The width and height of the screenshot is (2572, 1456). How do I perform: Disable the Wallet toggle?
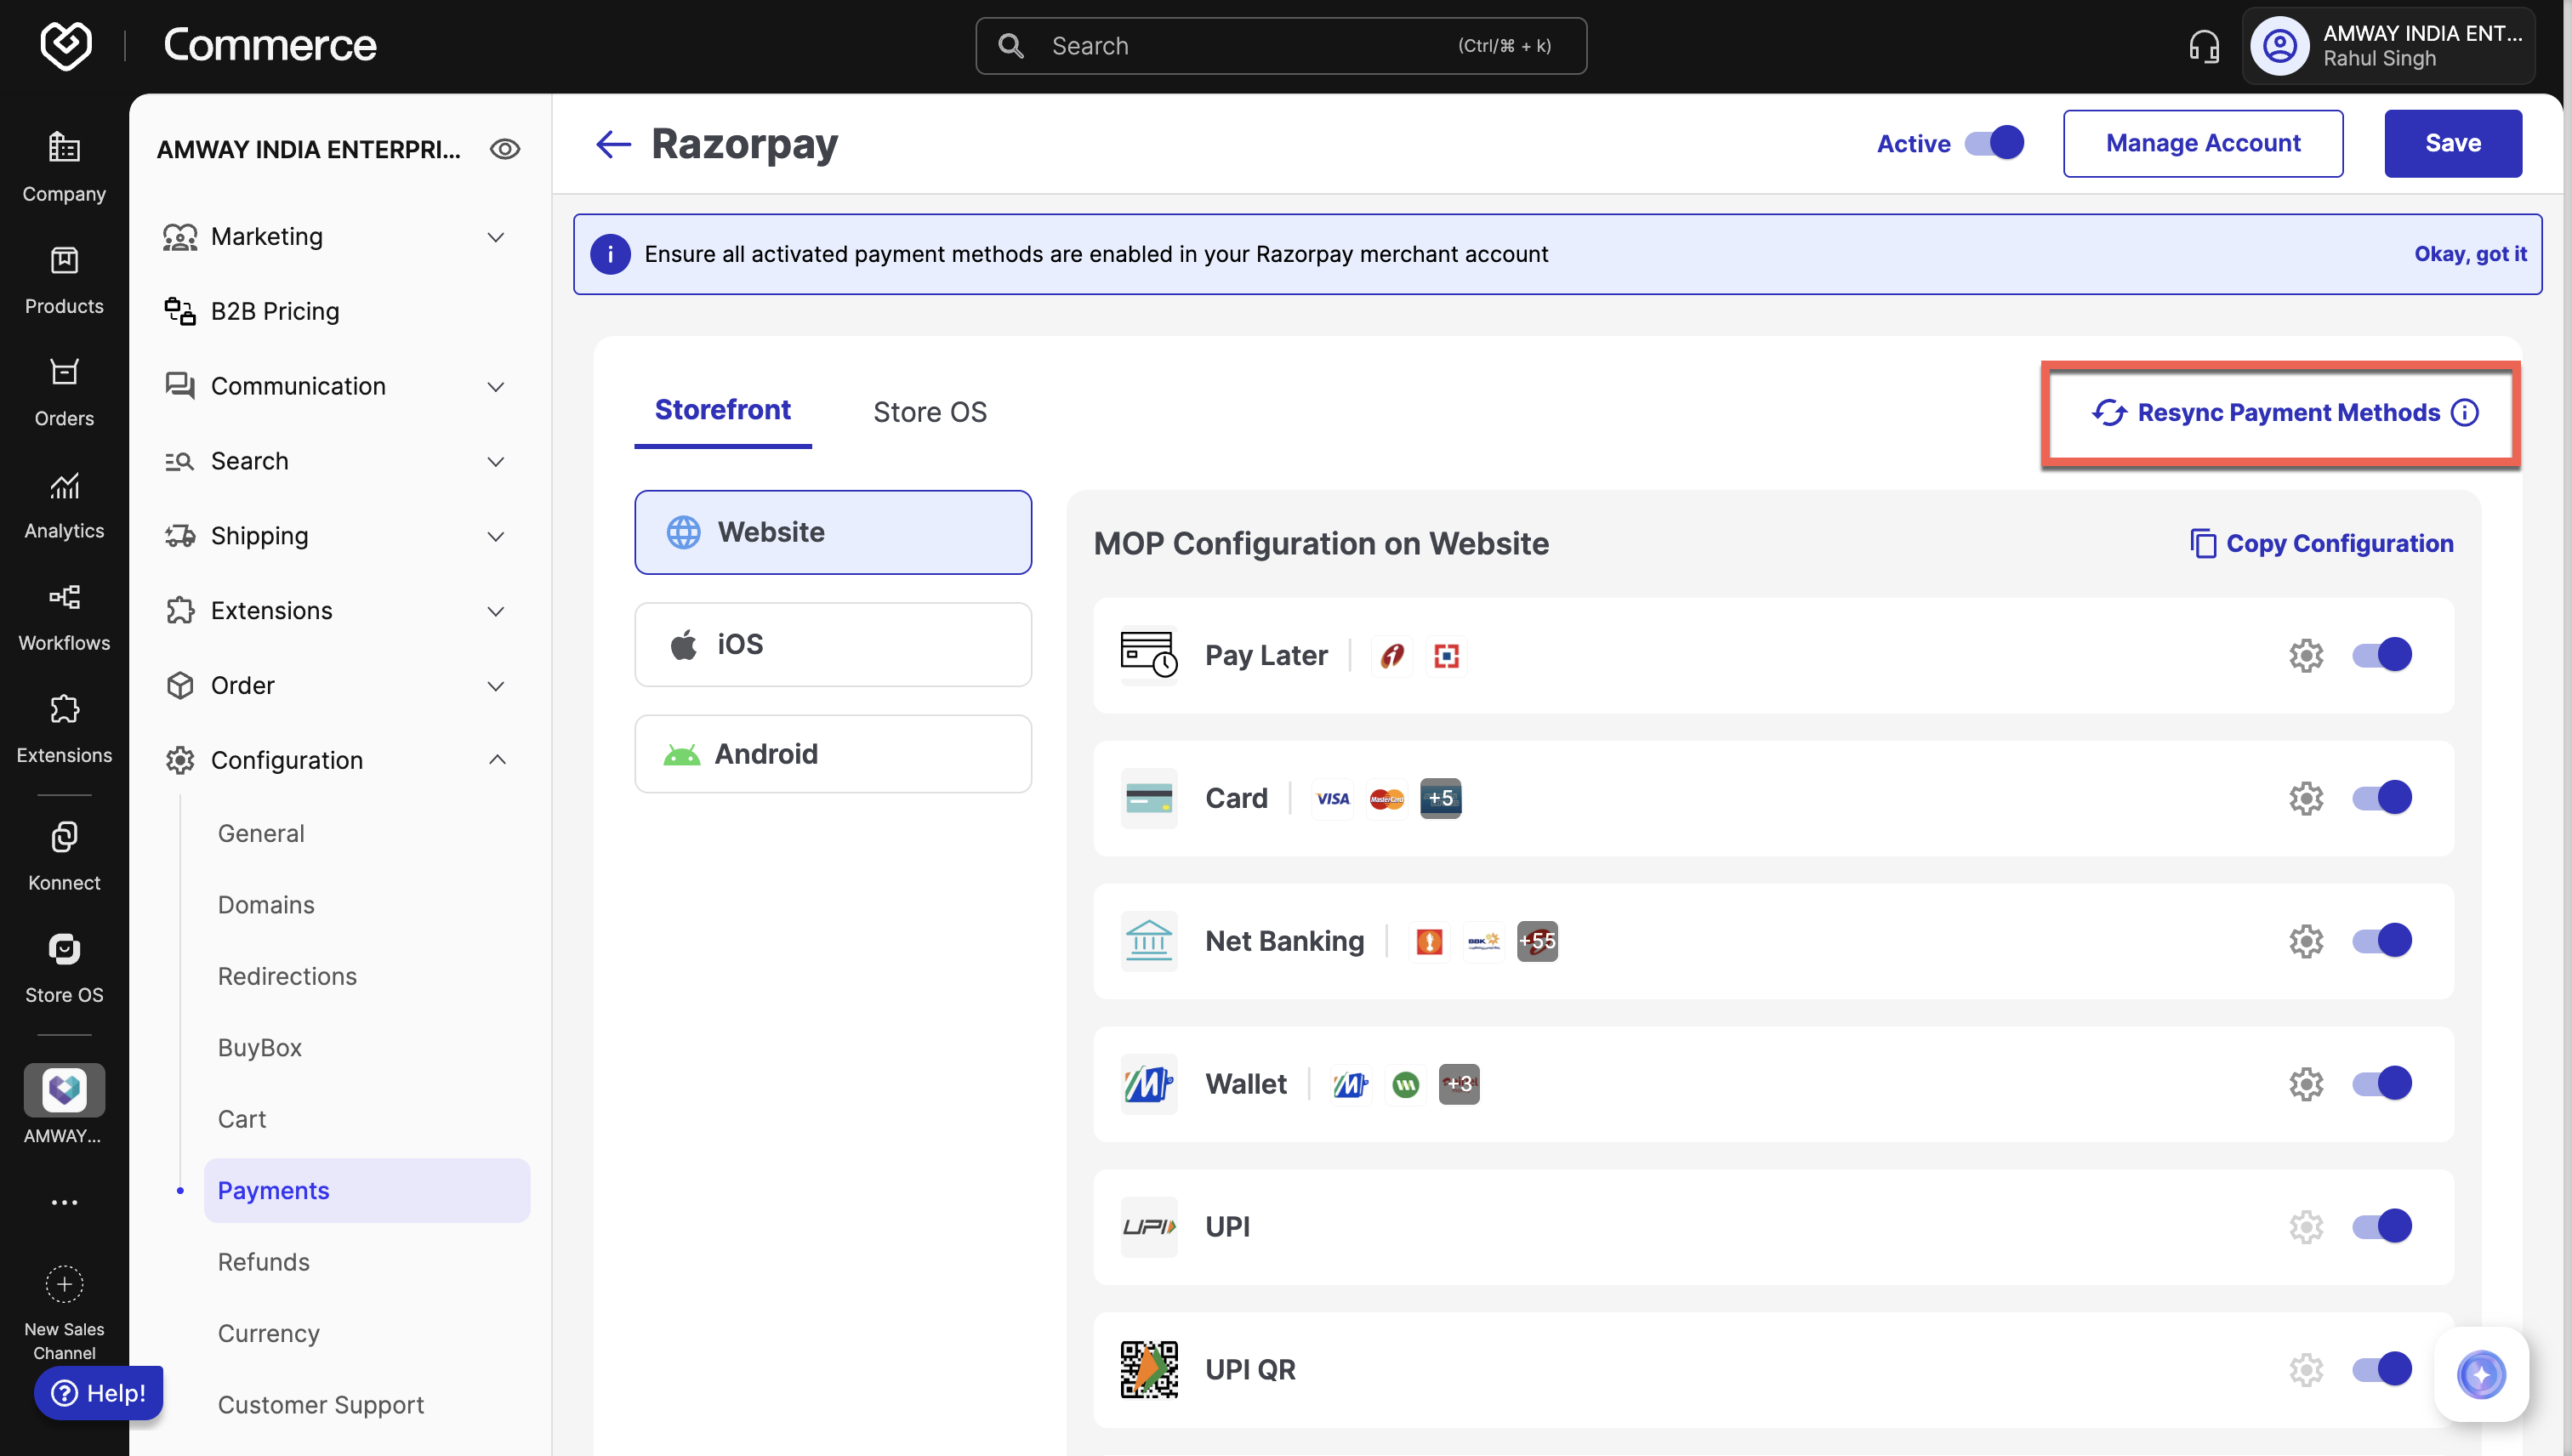2381,1084
